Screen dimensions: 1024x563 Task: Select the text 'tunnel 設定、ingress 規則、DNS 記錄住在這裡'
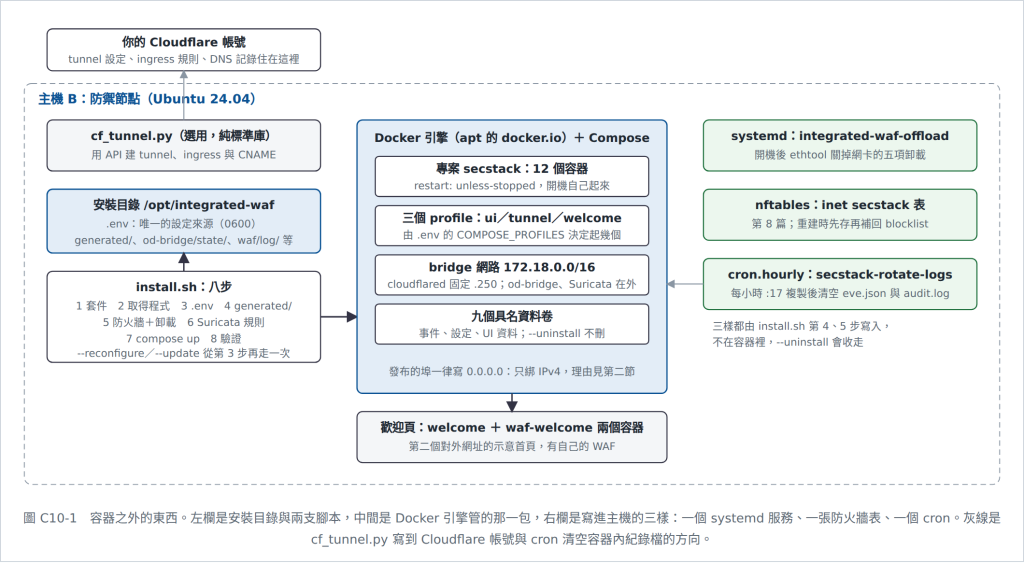(184, 59)
